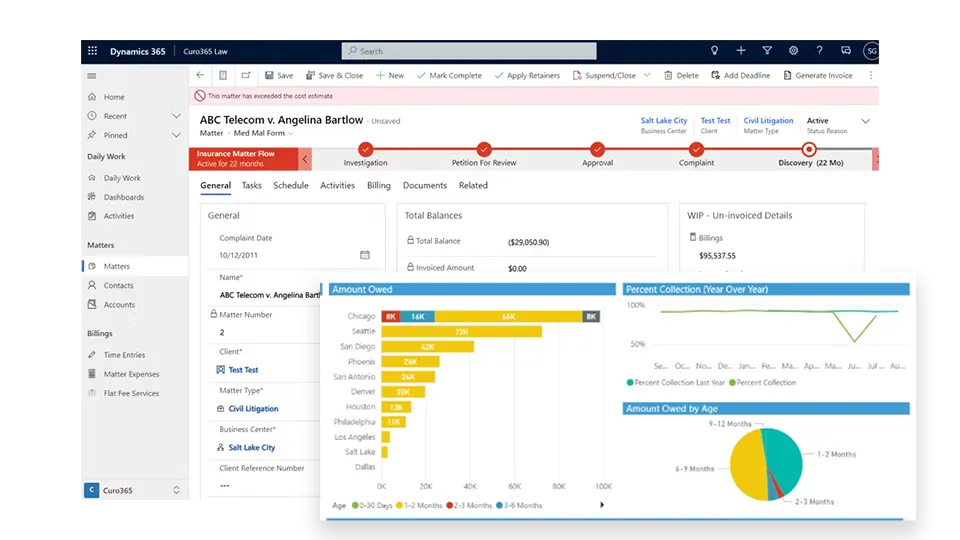960x540 pixels.
Task: Open the calendar picker for Complaint Date
Action: point(364,255)
